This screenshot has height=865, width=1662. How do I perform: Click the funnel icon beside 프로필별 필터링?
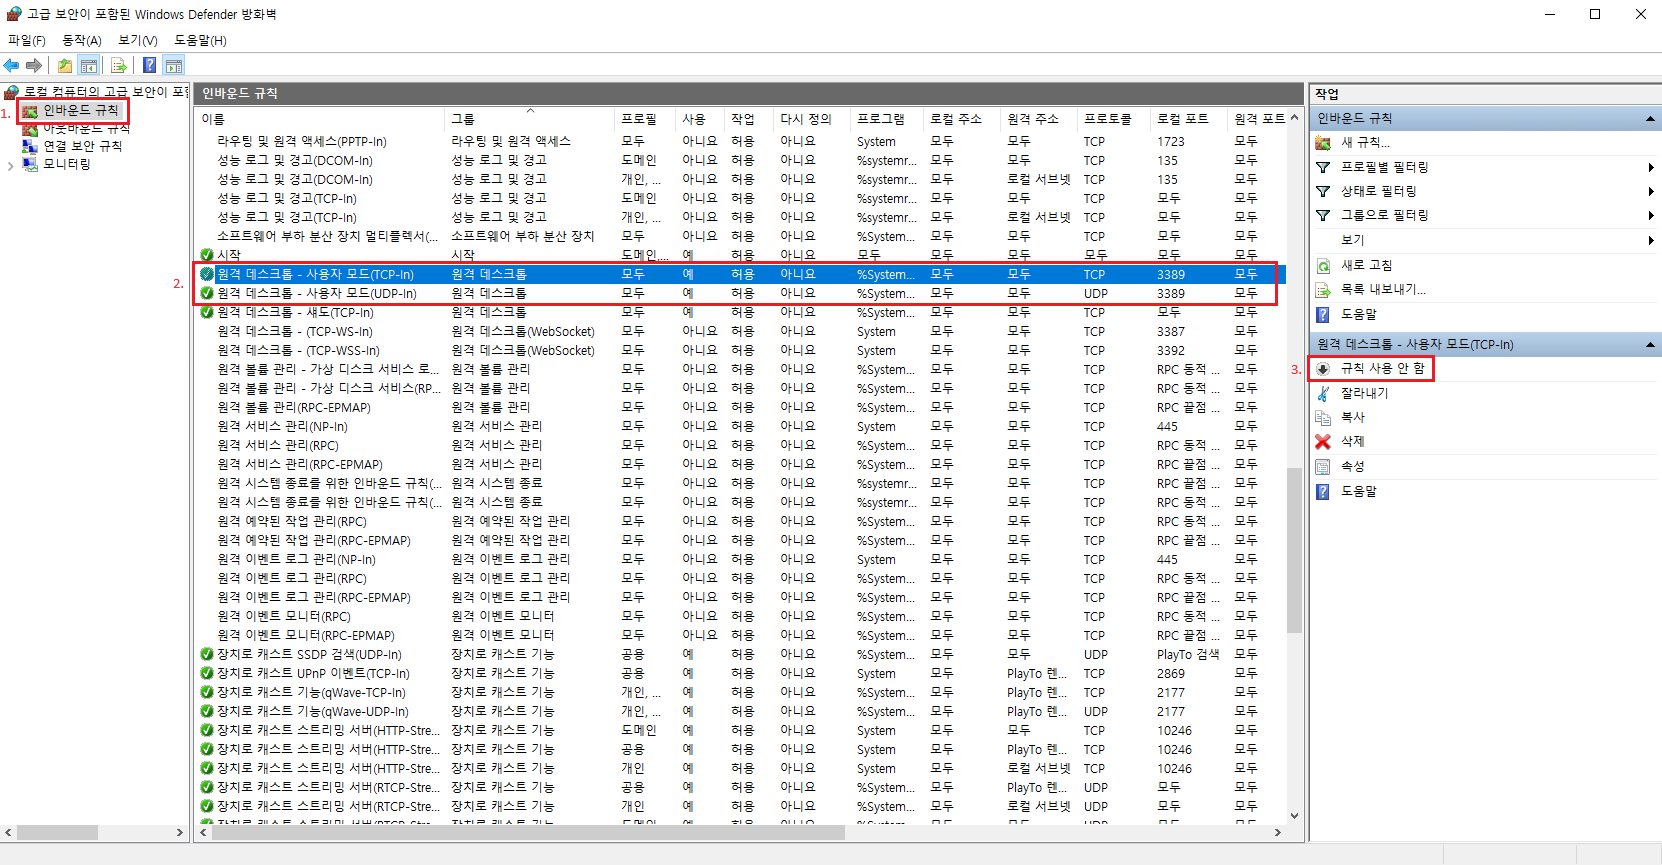(x=1323, y=167)
